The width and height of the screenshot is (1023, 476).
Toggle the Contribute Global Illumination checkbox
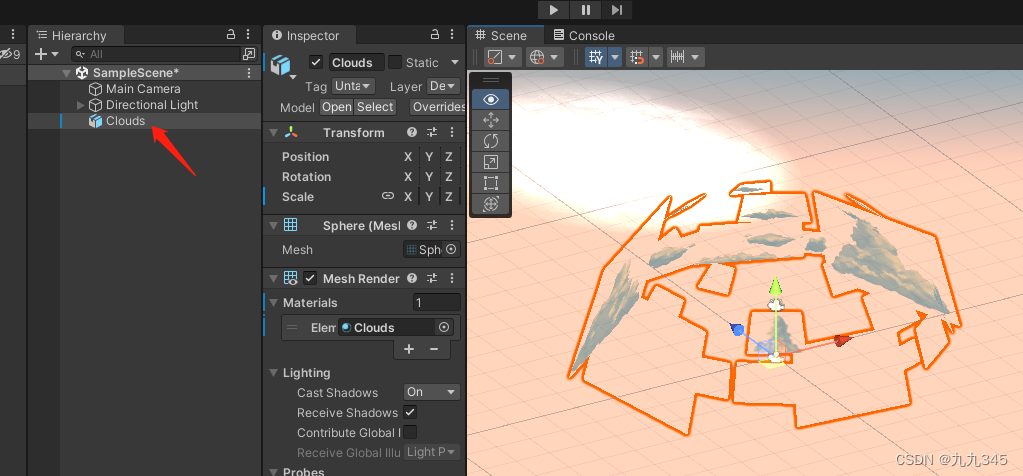(x=410, y=432)
